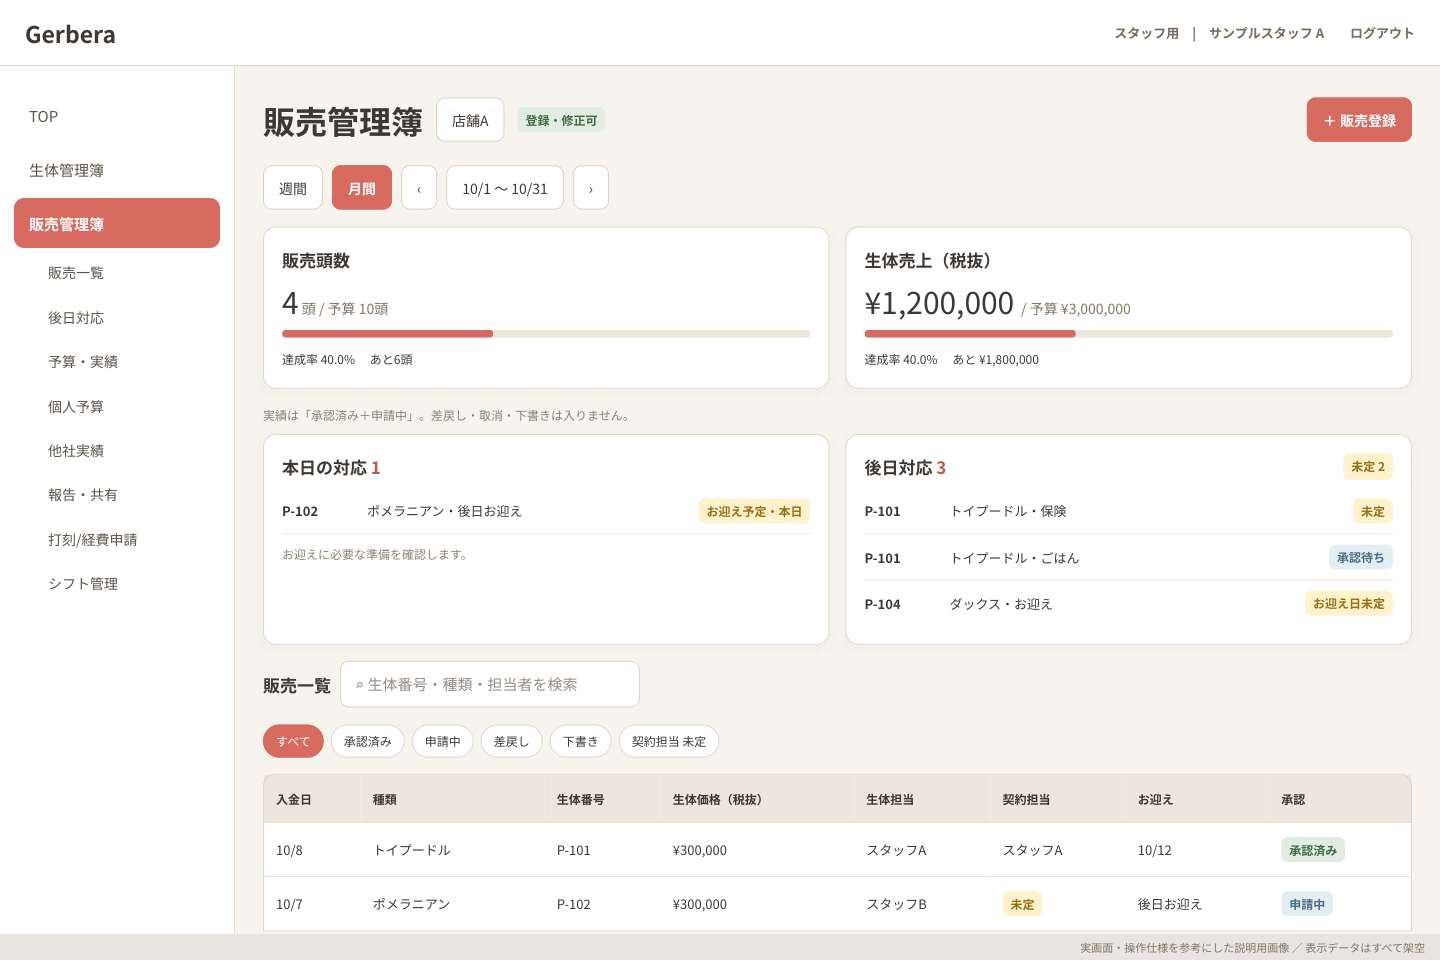Filter sales list by すべて
1440x960 pixels.
(293, 741)
